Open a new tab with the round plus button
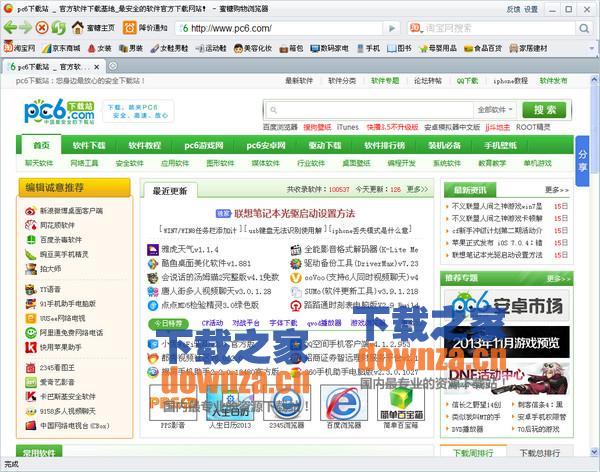Viewport: 600px width, 472px height. pyautogui.click(x=112, y=66)
